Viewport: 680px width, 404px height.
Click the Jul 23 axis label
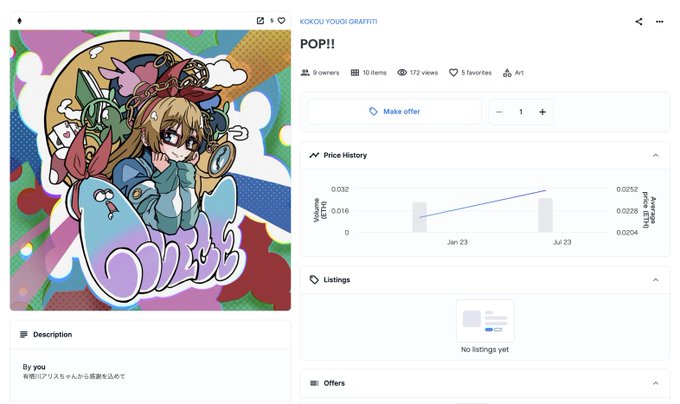tap(562, 242)
